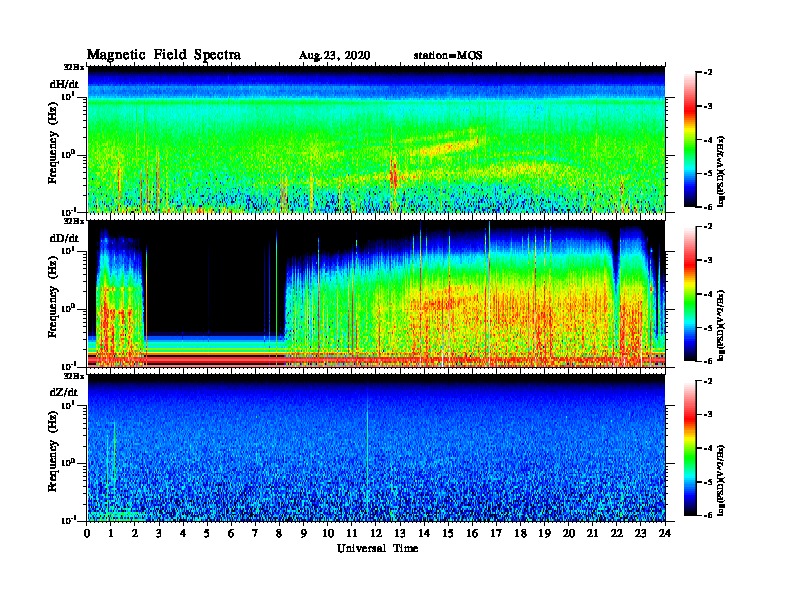Click the -4 value on dD/dt color scale
Screen dimensions: 792x612
(x=708, y=294)
